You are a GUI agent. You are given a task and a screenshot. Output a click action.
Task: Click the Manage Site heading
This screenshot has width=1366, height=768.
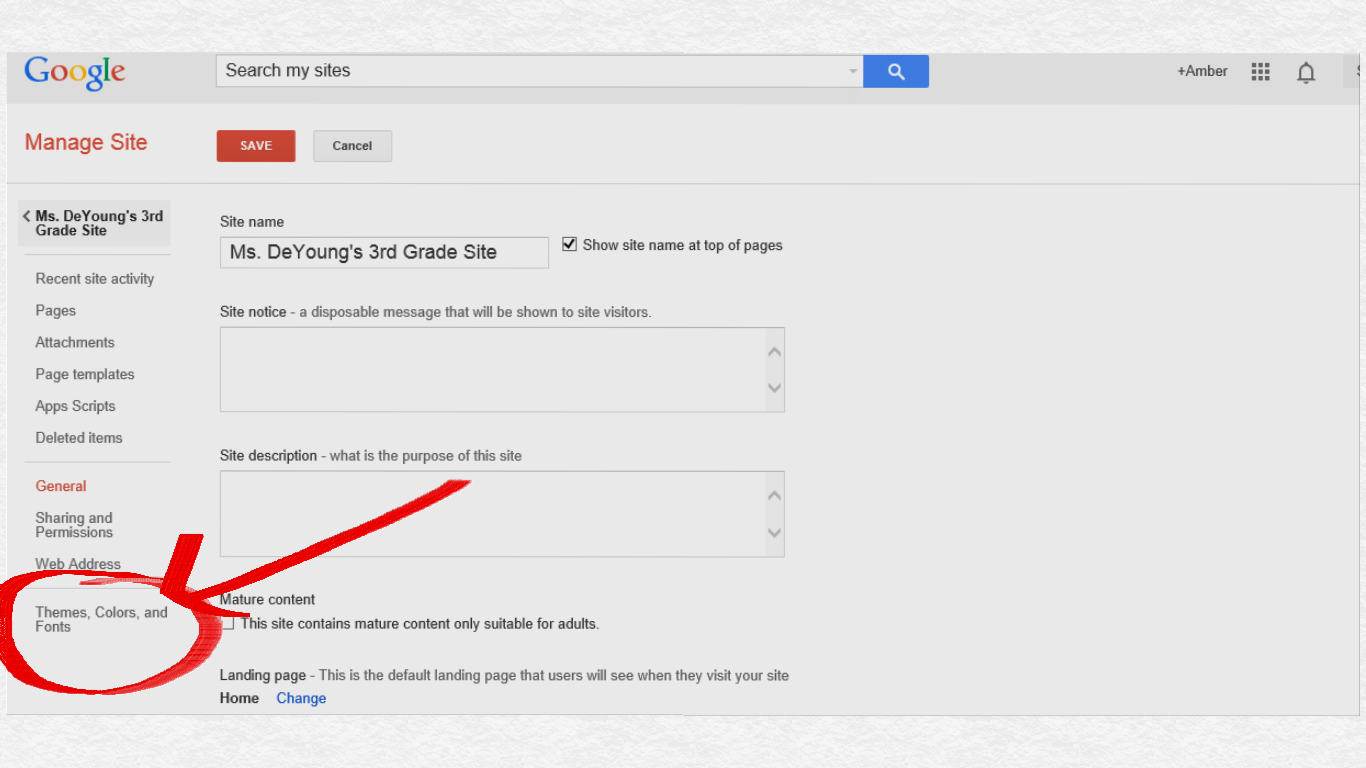pos(86,142)
